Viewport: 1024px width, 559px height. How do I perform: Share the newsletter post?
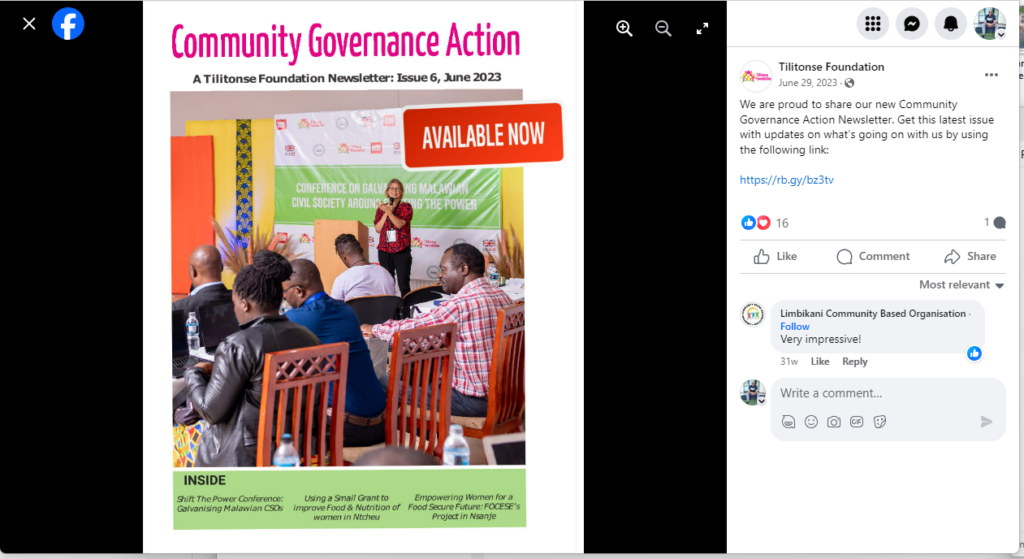[x=970, y=256]
